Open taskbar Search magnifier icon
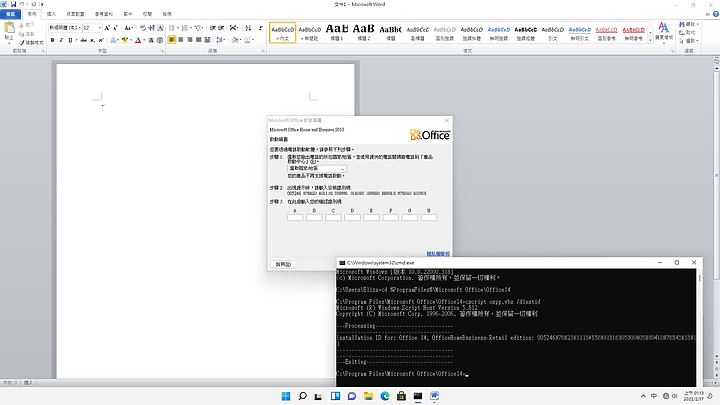720x405 pixels. click(x=302, y=396)
